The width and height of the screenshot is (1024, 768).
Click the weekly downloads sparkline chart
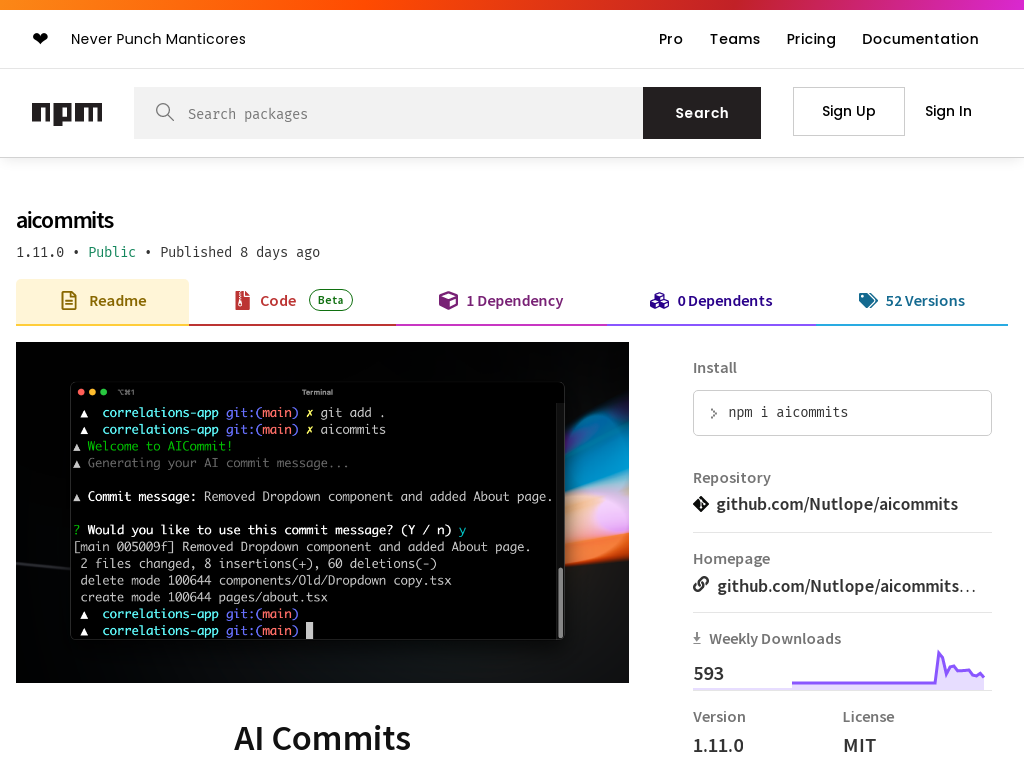888,669
